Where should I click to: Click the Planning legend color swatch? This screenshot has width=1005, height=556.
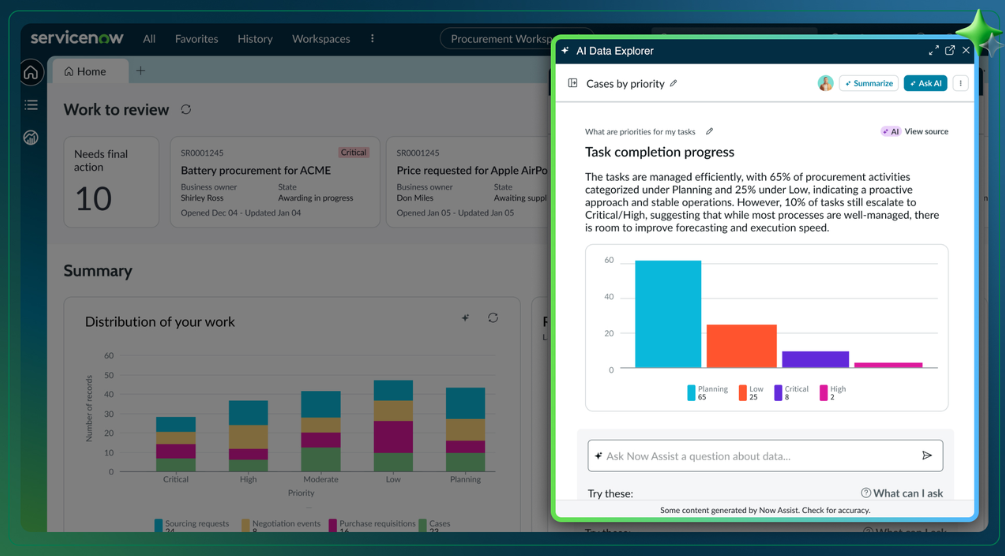click(691, 393)
